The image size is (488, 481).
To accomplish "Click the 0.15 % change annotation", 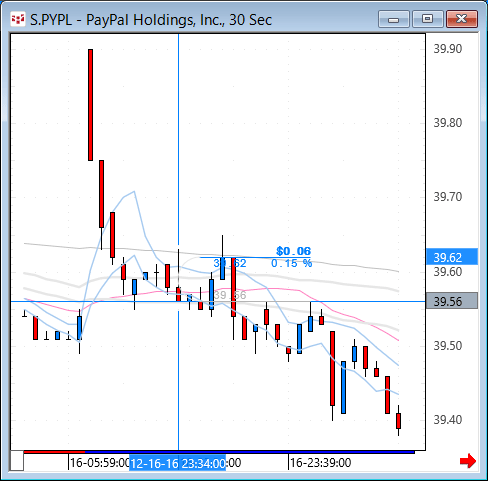I will 292,263.
